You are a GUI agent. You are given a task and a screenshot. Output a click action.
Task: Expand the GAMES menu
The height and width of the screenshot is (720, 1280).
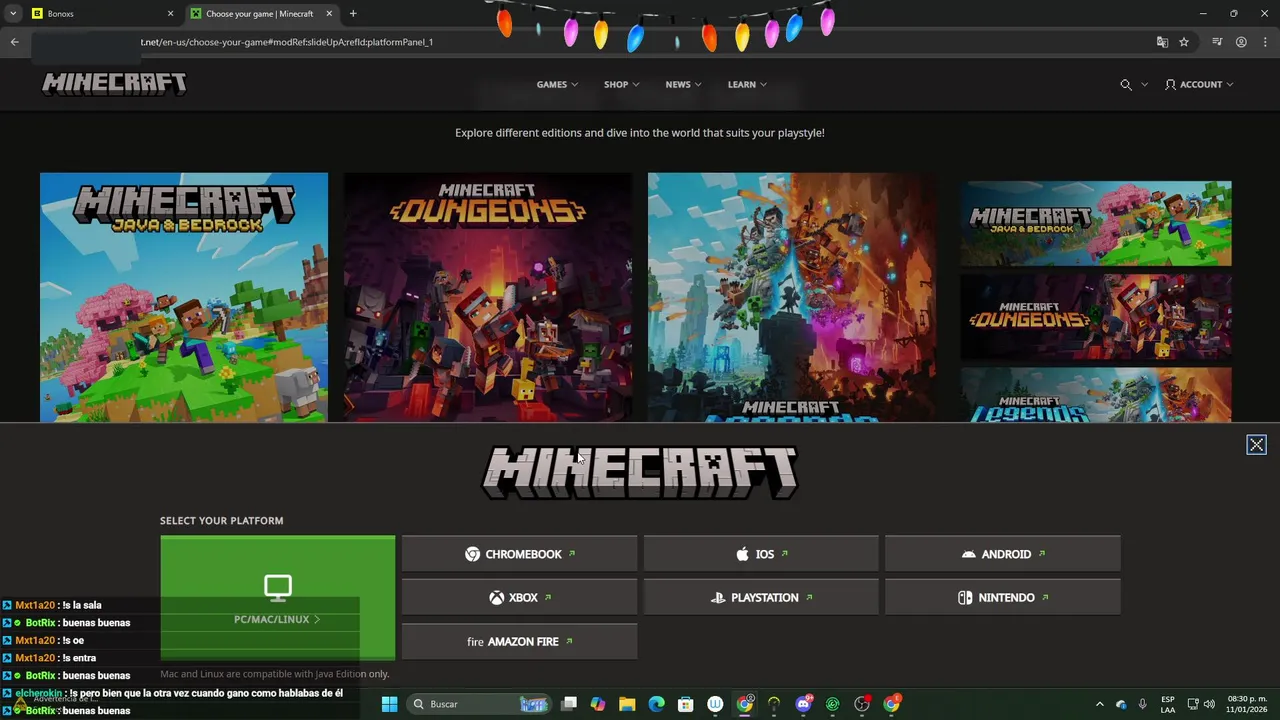point(557,85)
